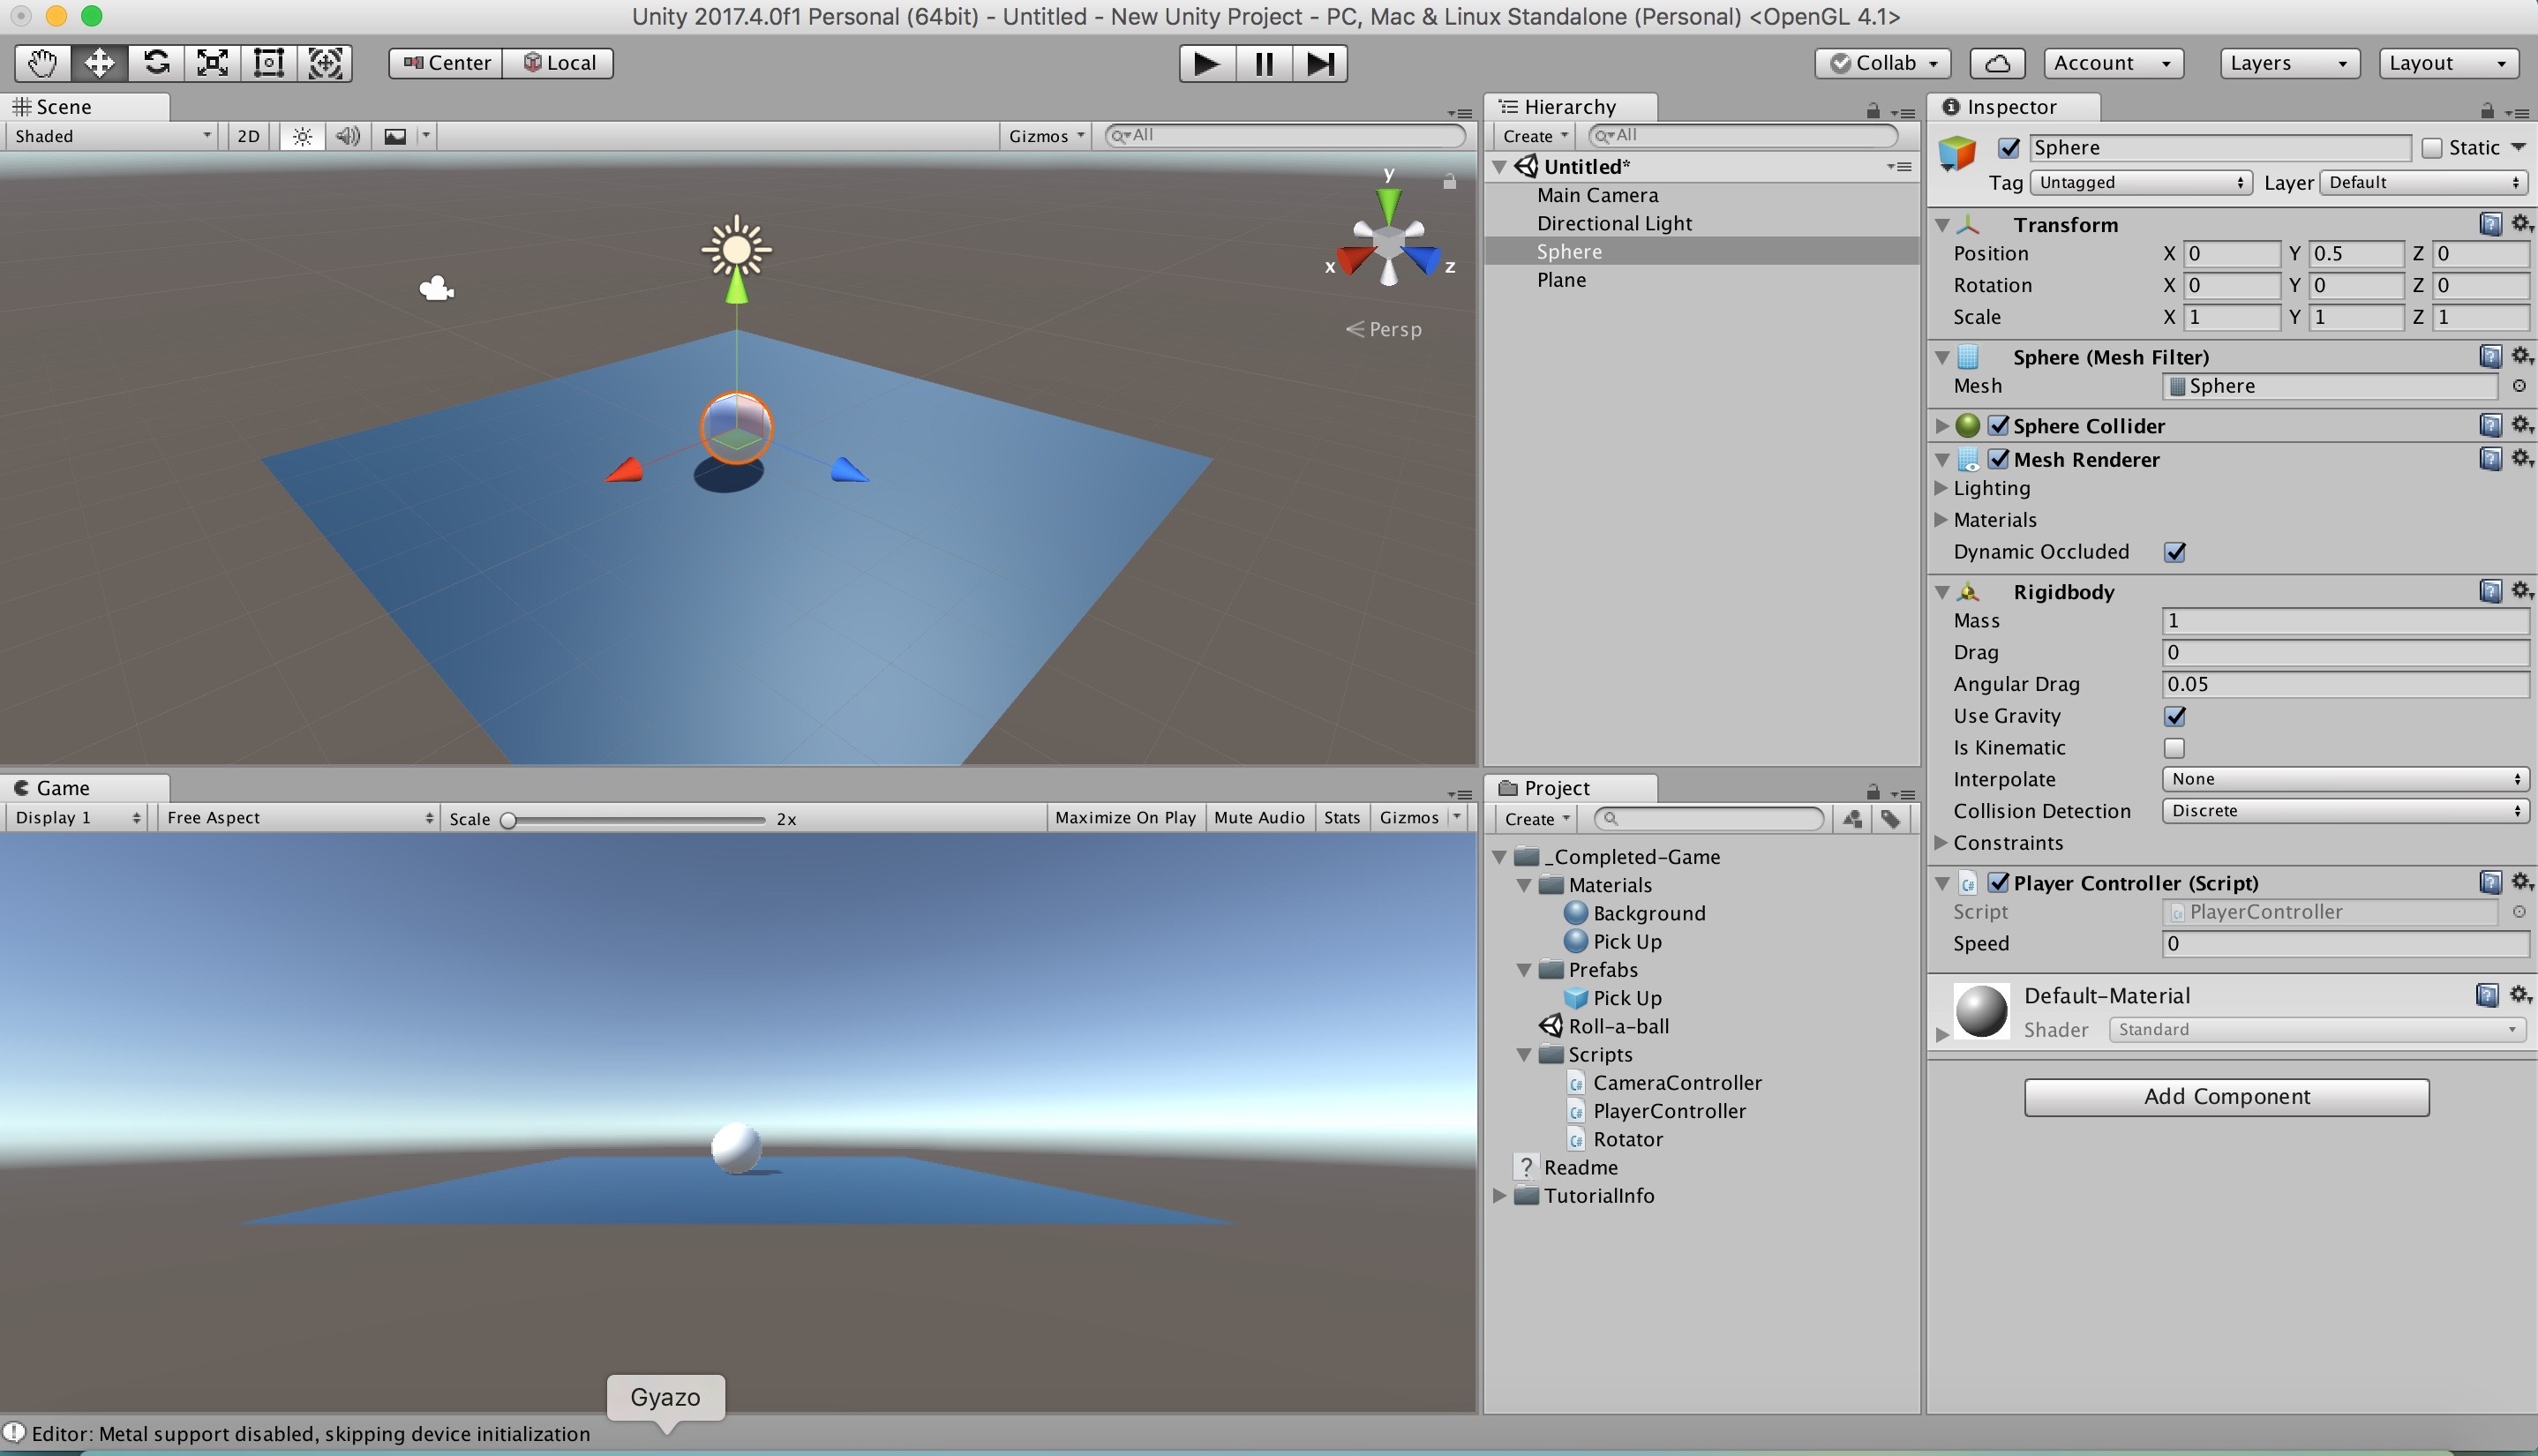Select the Rotate tool
This screenshot has height=1456, width=2538.
coord(156,63)
